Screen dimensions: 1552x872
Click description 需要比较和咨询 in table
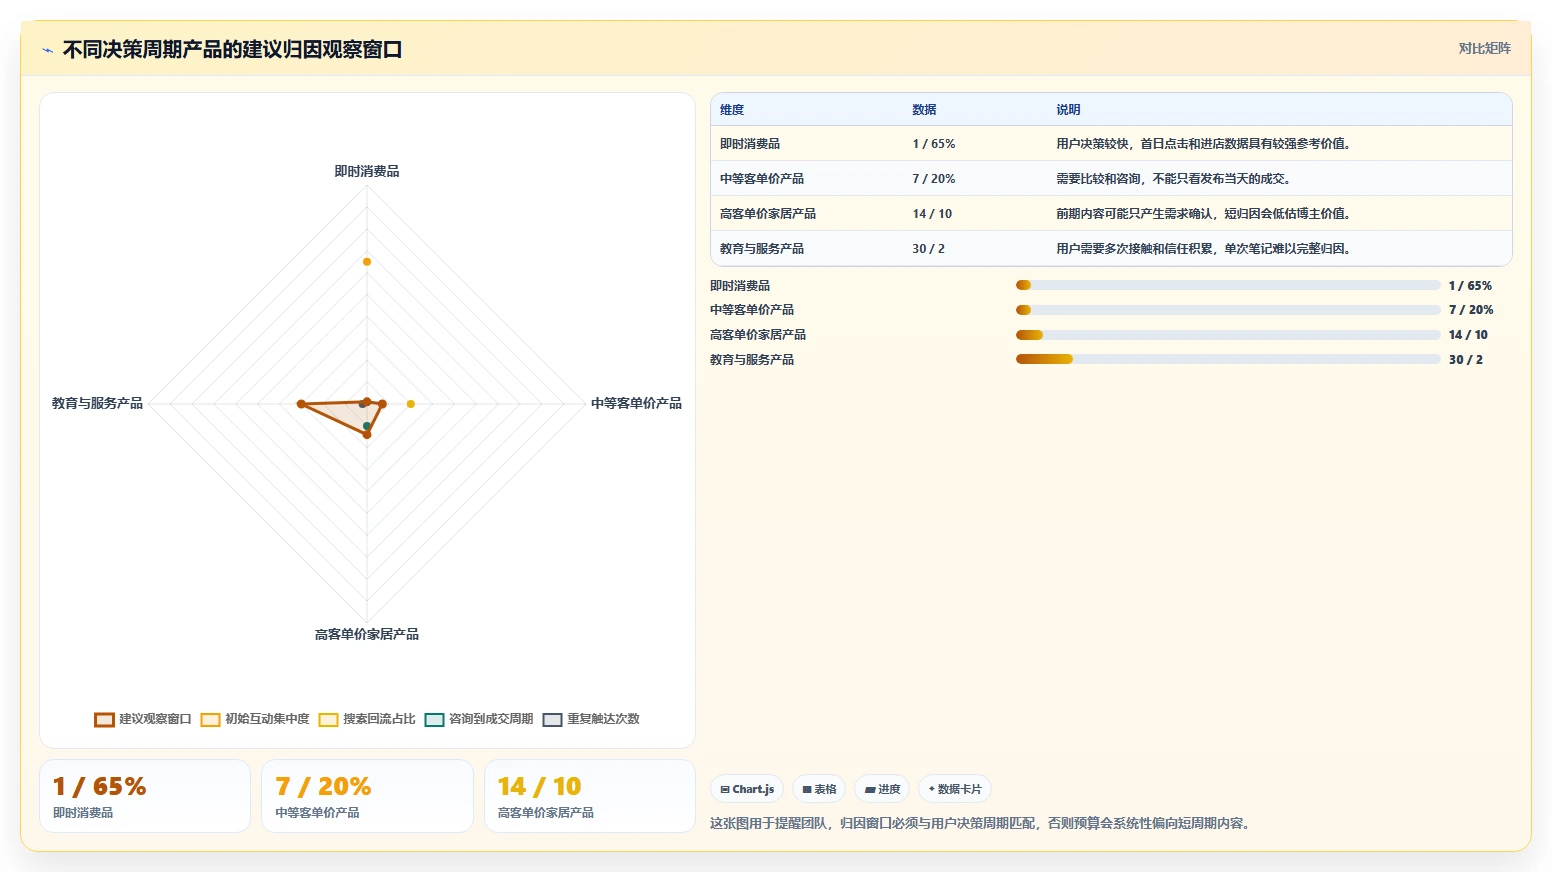coord(1173,179)
